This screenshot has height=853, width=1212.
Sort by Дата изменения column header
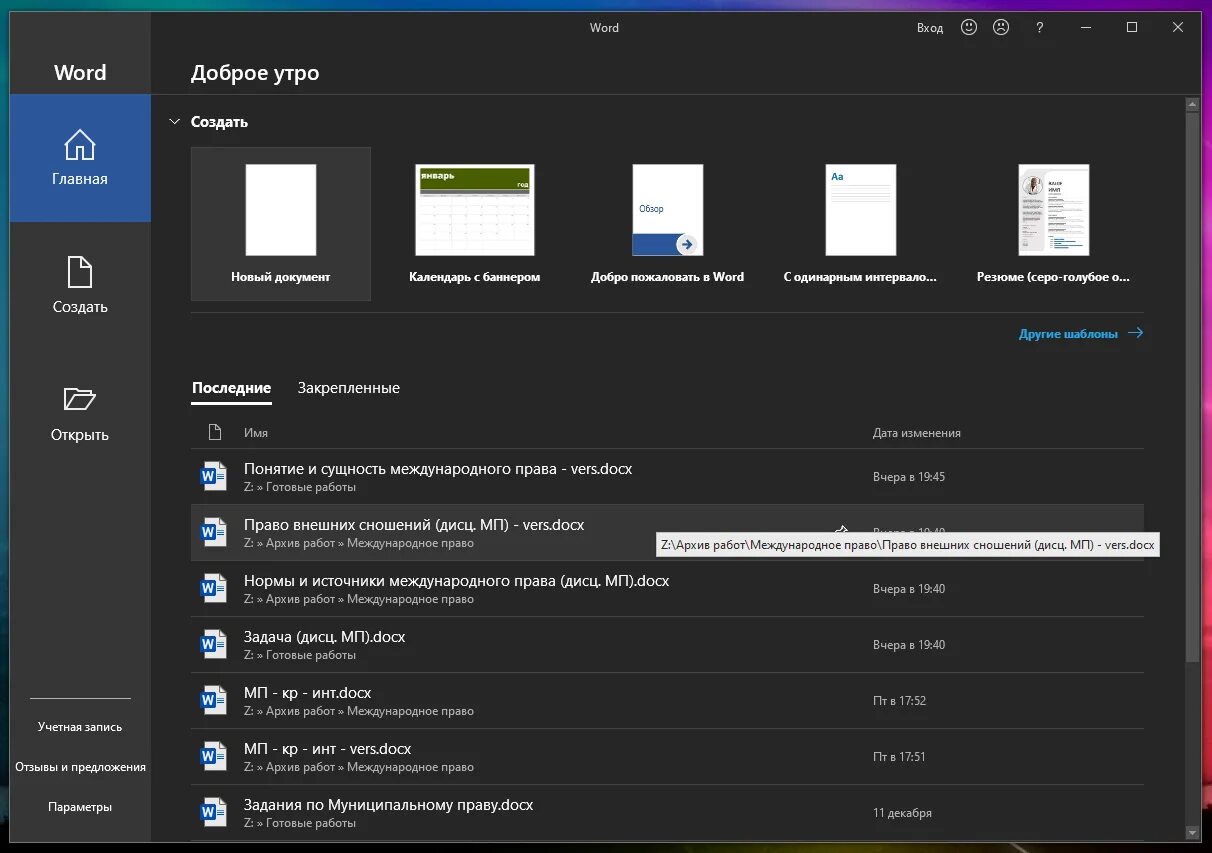click(x=917, y=433)
